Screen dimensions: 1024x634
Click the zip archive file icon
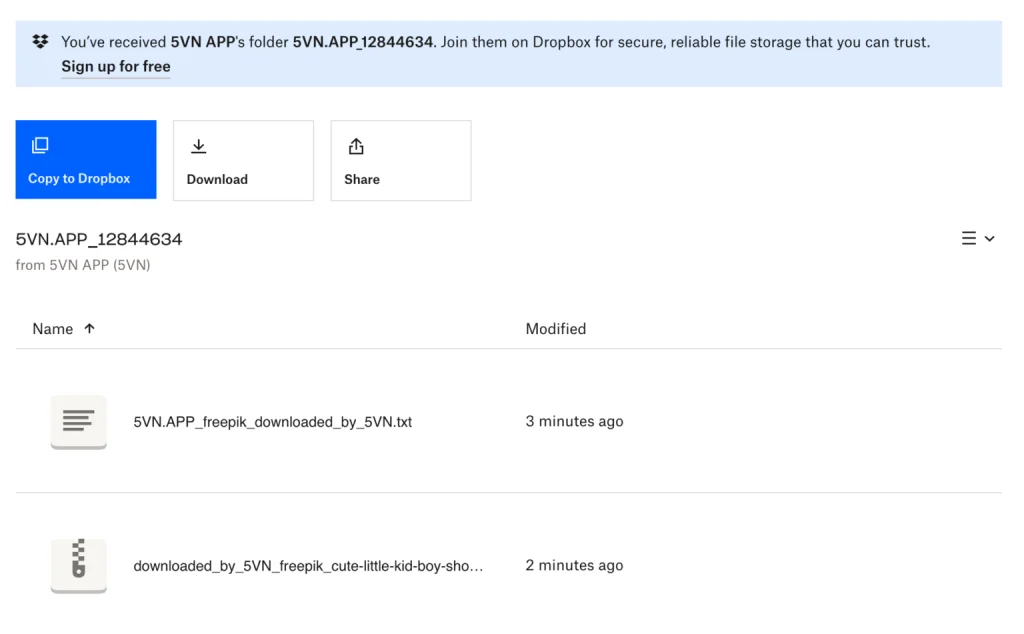(x=79, y=565)
